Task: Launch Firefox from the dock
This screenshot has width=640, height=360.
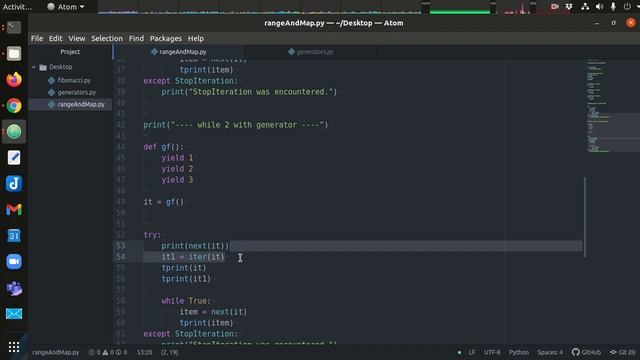Action: 14,80
